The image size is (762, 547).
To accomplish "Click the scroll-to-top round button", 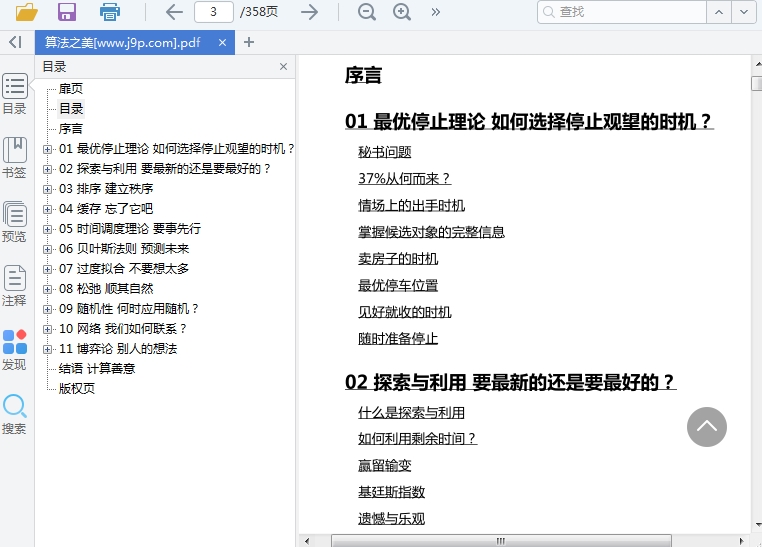I will coord(706,427).
